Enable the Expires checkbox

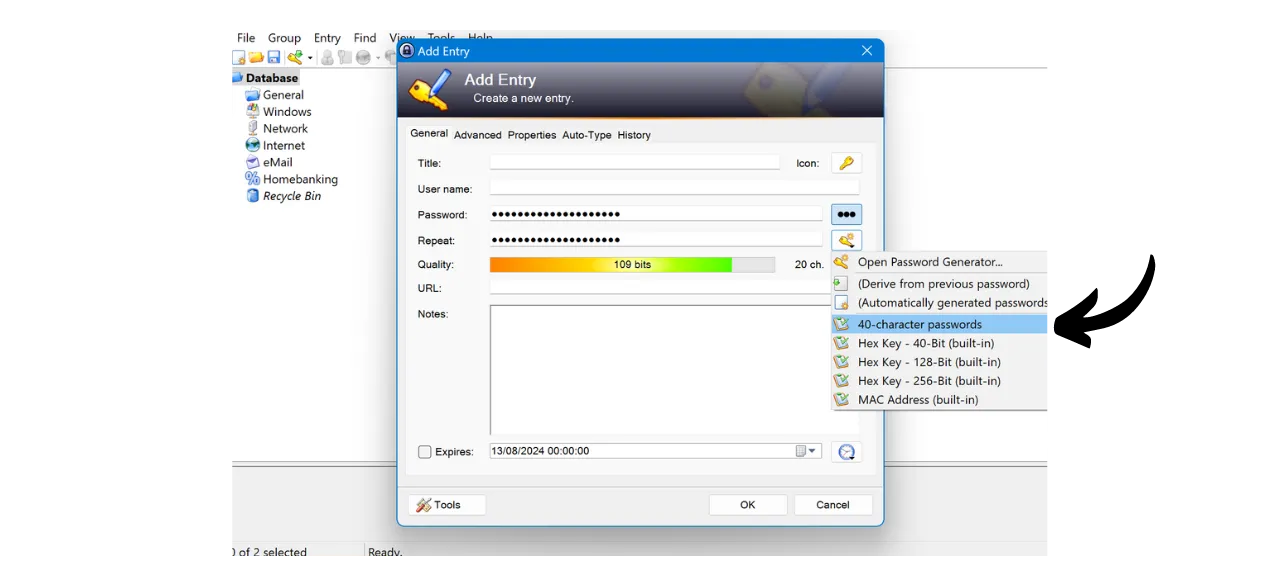pyautogui.click(x=424, y=451)
